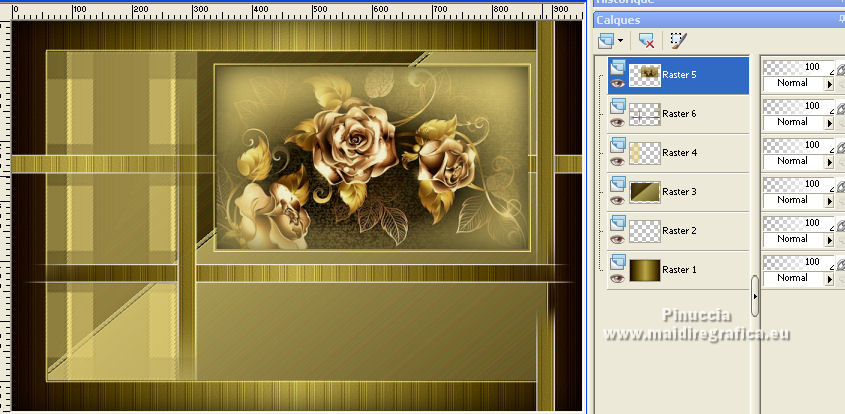Click the Delete Layer icon

(x=646, y=40)
